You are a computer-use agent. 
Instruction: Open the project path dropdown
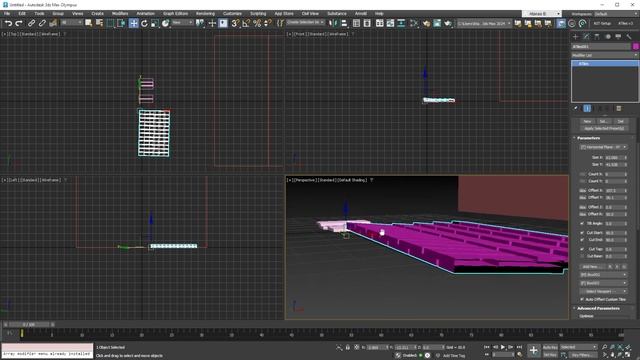484,24
